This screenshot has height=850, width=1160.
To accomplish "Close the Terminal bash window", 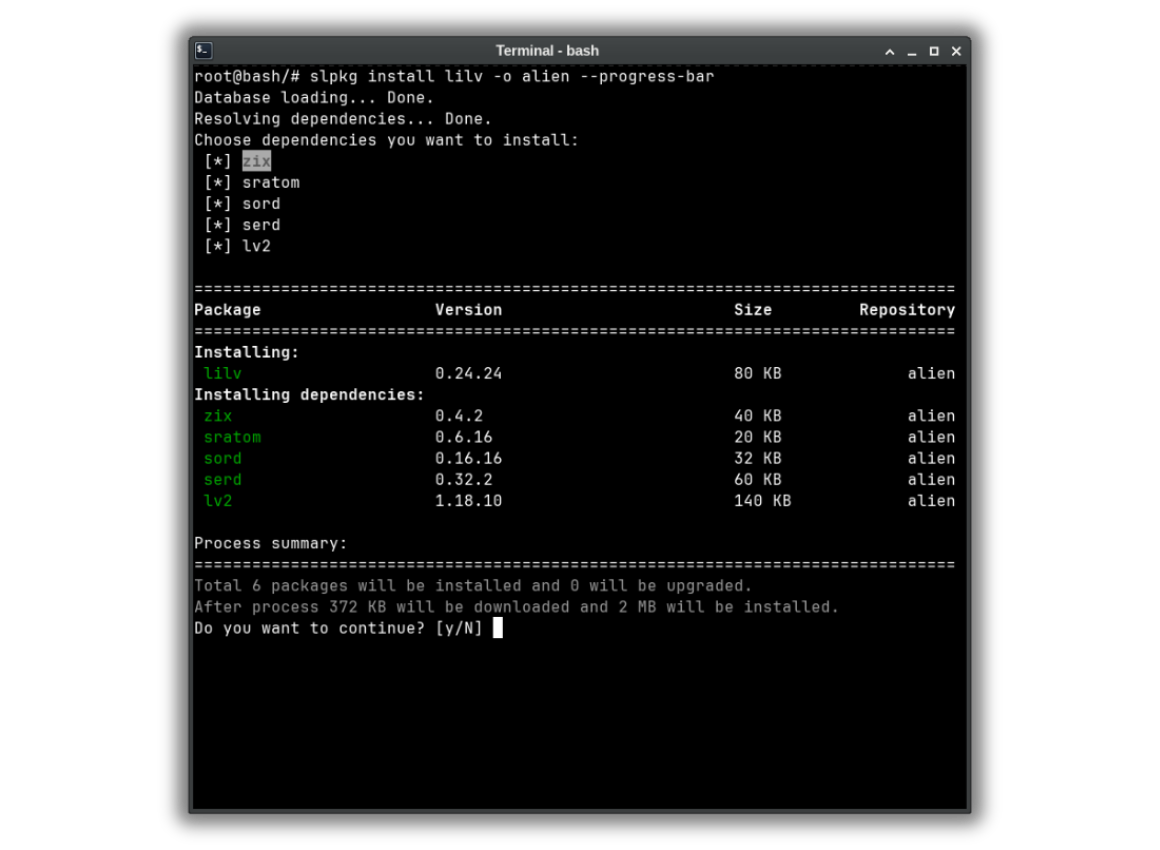I will (956, 51).
